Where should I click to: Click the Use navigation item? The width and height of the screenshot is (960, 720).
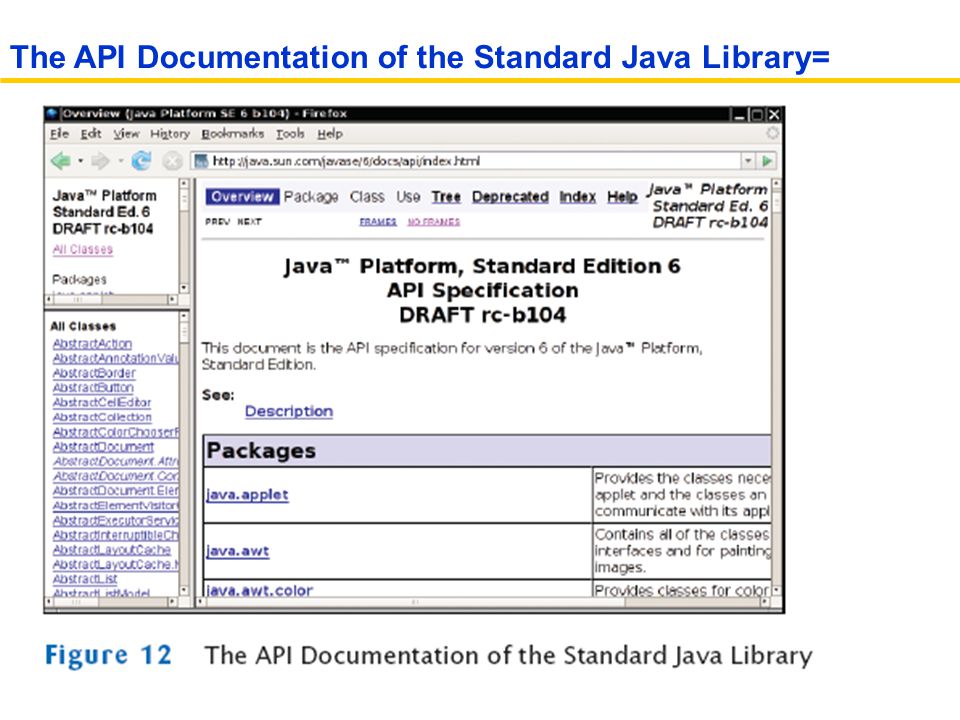coord(408,197)
